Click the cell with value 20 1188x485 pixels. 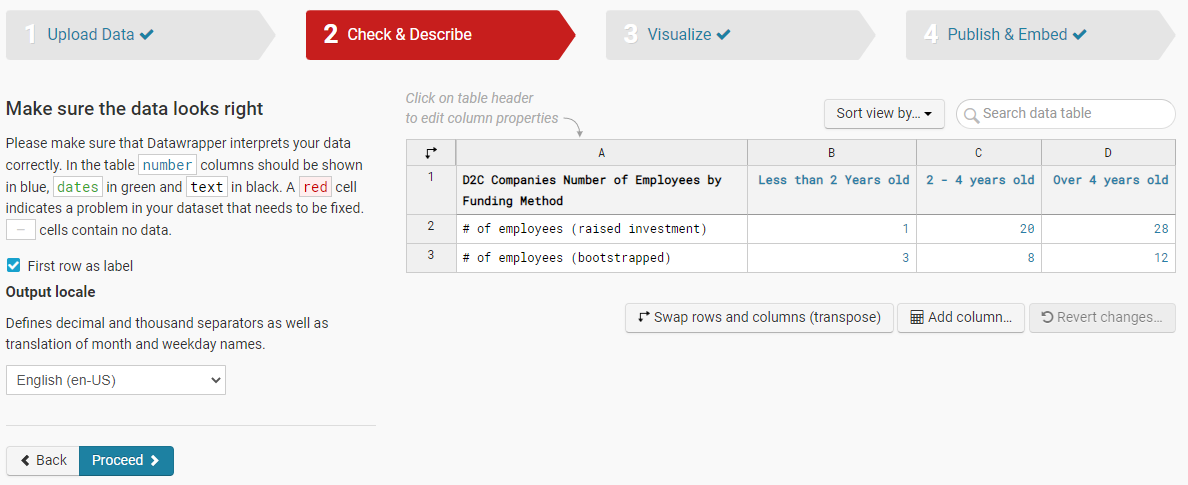[978, 229]
